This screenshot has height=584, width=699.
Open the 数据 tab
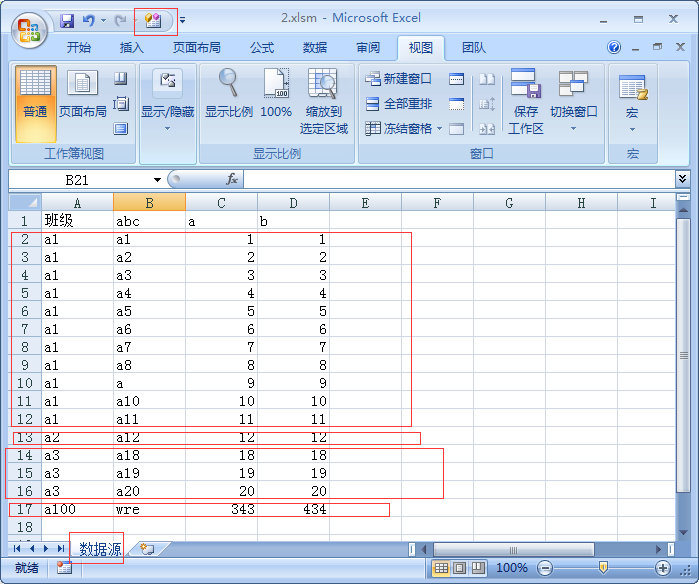pyautogui.click(x=315, y=48)
